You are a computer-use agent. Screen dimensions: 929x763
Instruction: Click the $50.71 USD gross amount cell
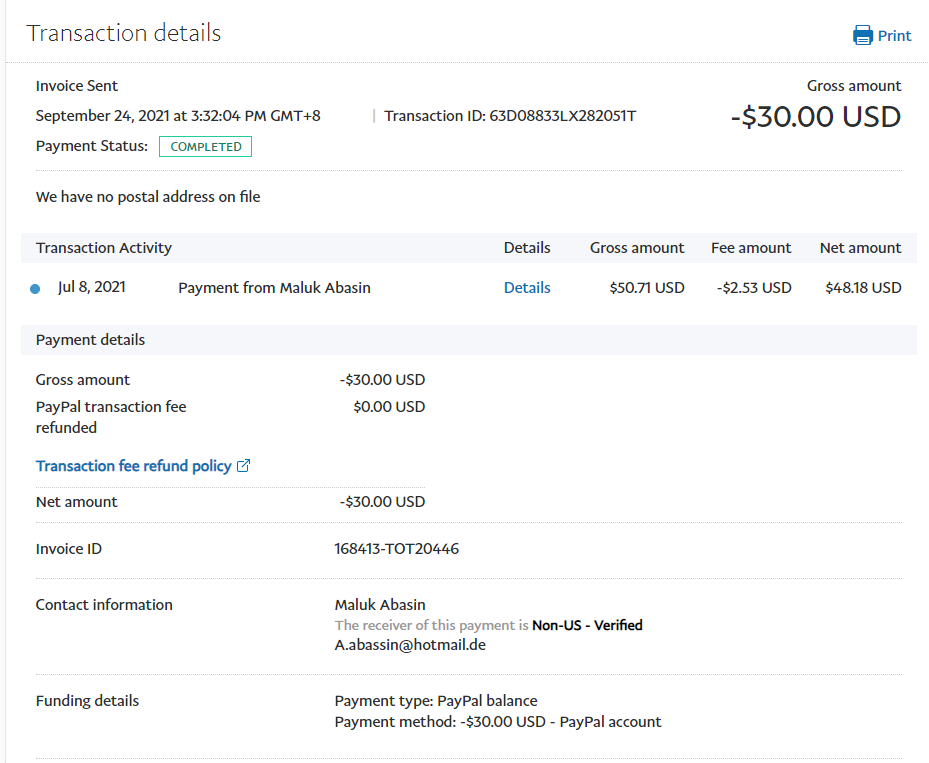[646, 288]
